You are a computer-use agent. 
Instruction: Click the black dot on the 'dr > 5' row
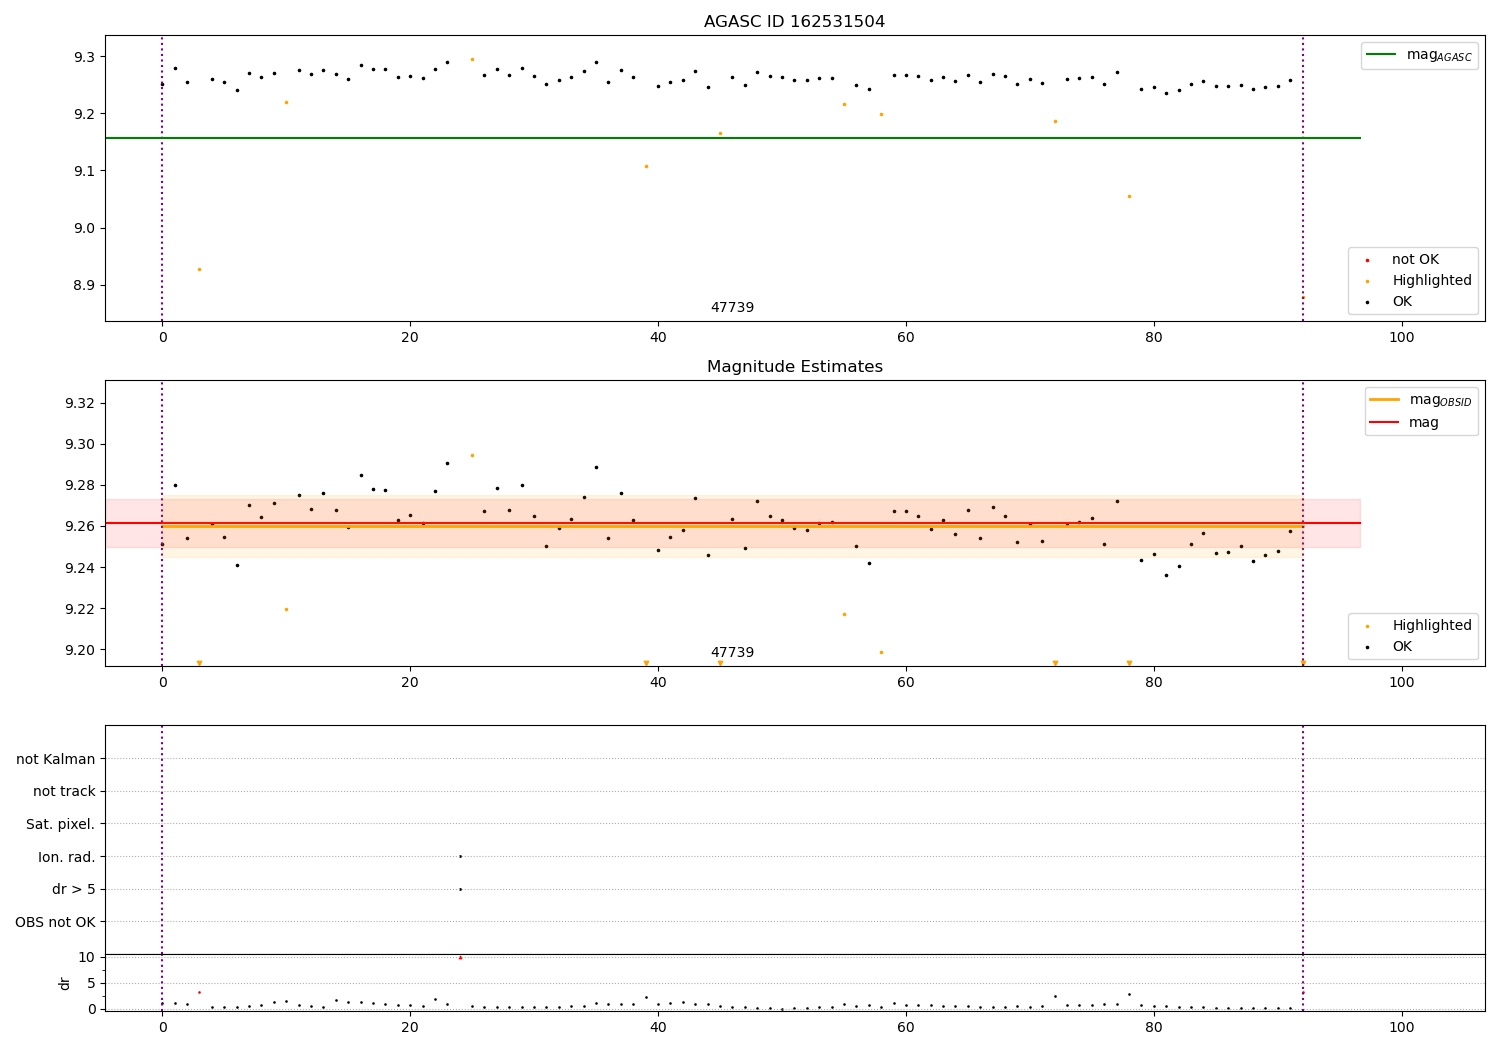click(460, 889)
